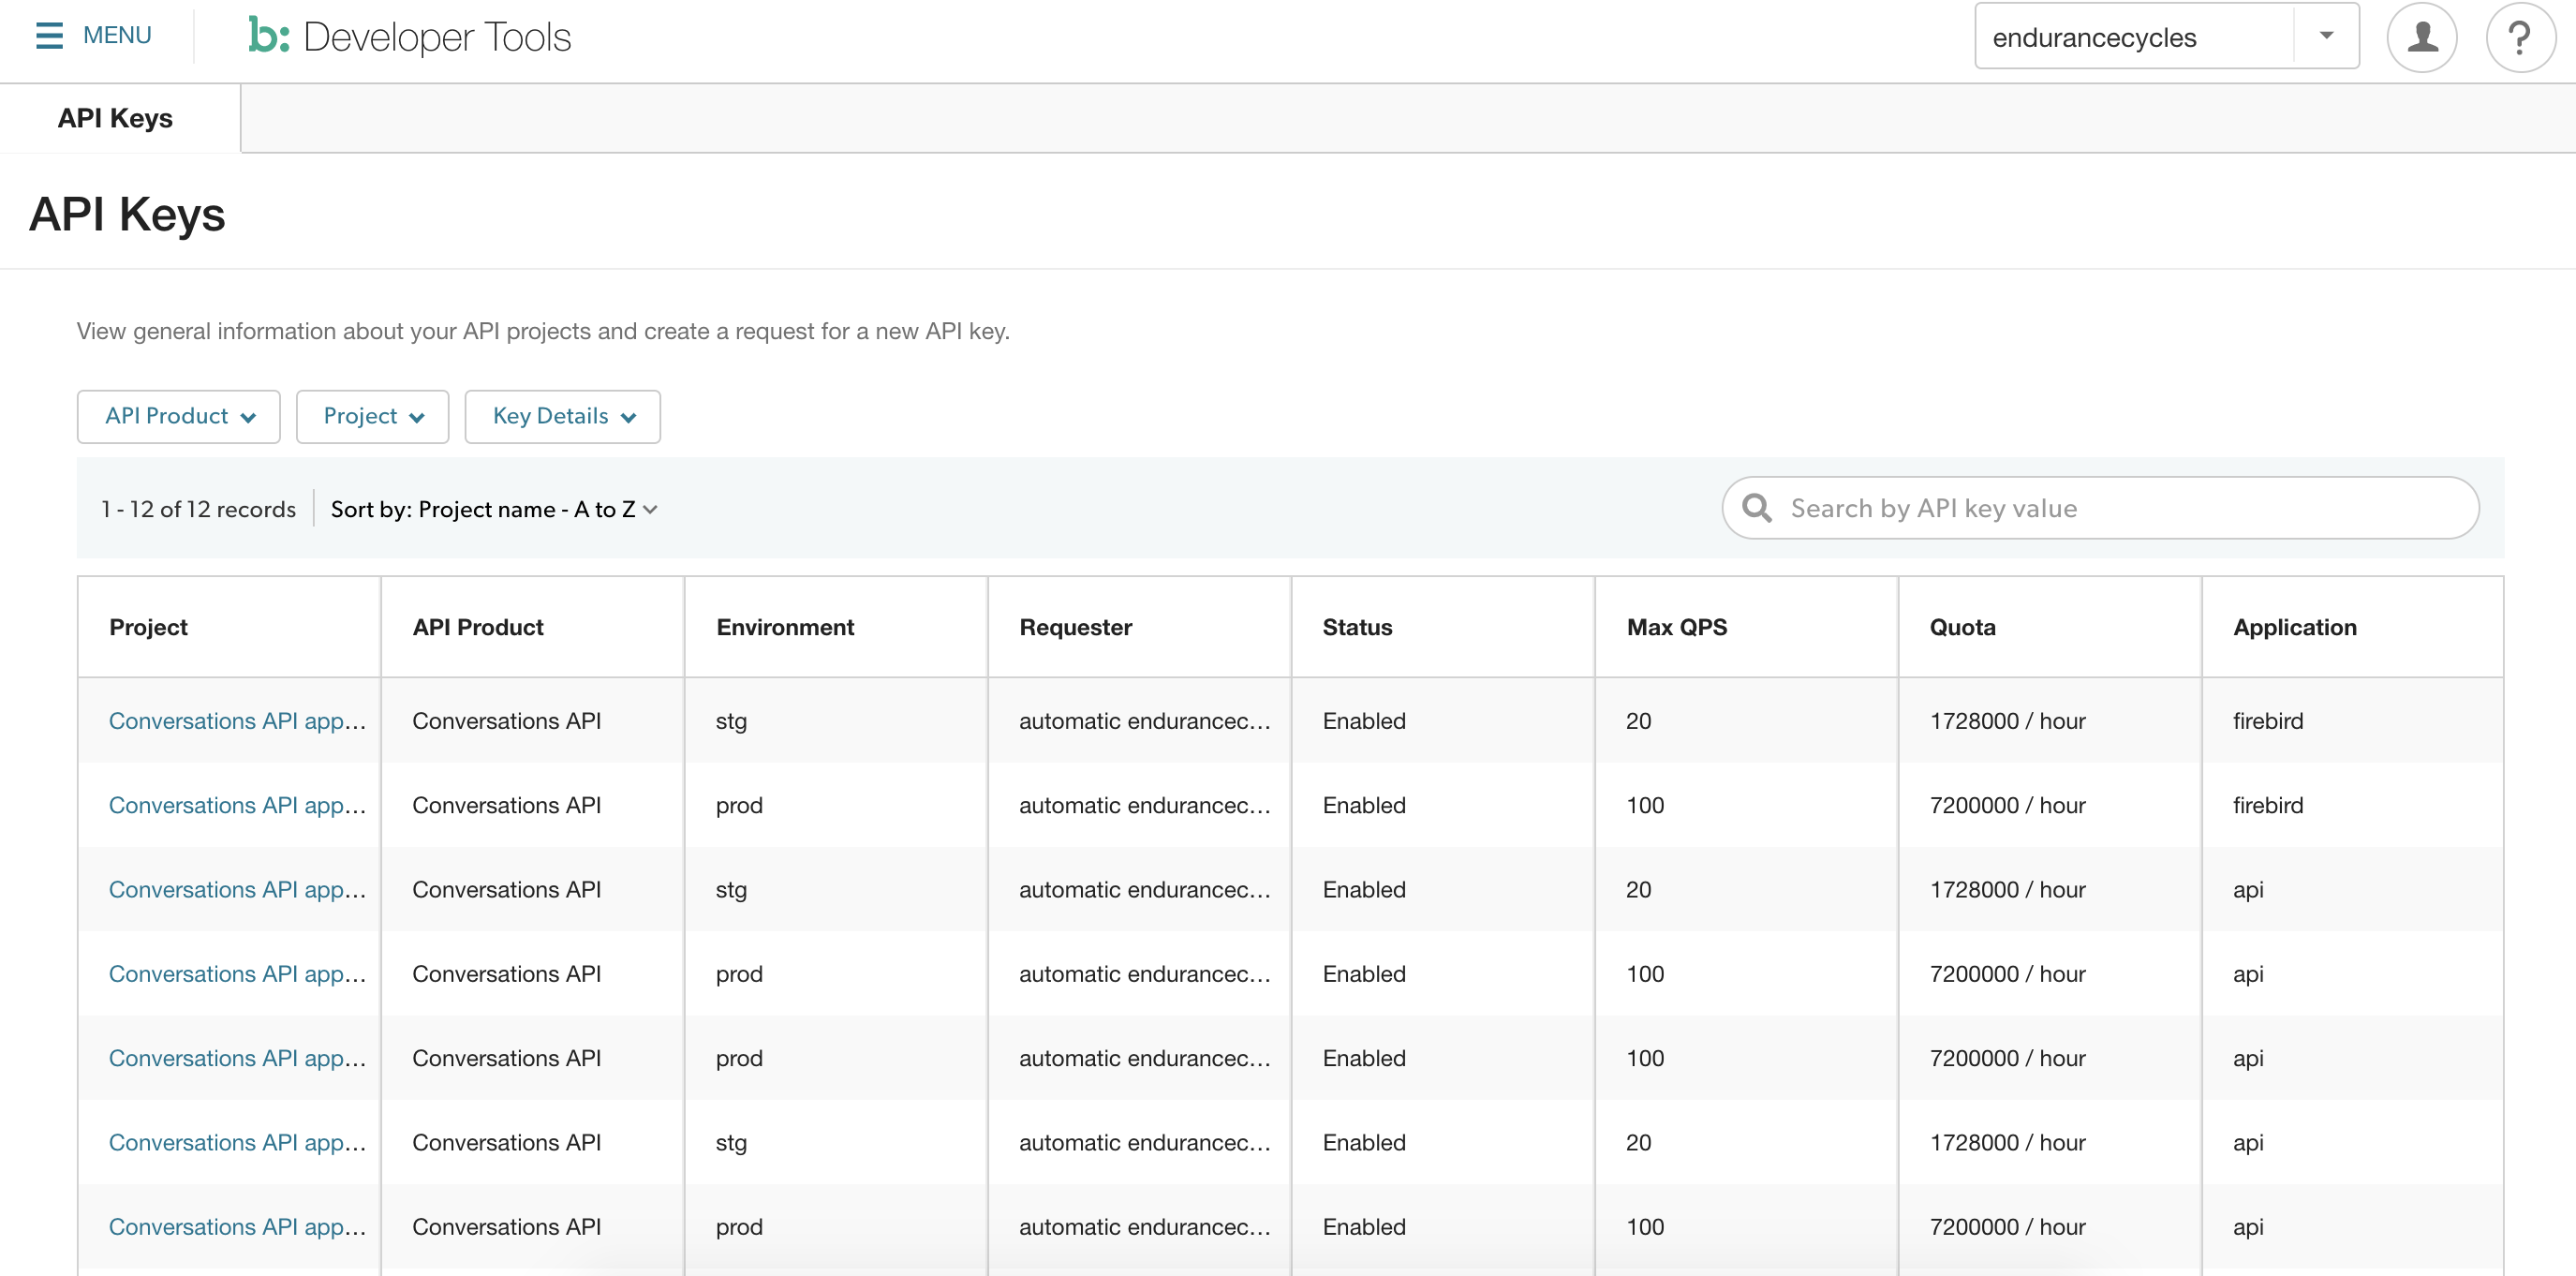The width and height of the screenshot is (2576, 1276).
Task: Open the API Product filter dropdown
Action: pyautogui.click(x=179, y=416)
